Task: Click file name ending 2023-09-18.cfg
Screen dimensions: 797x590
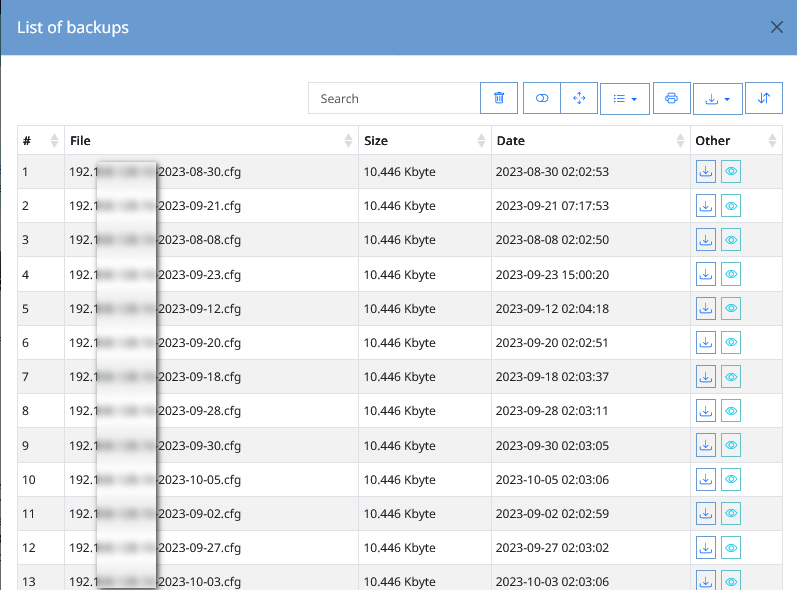Action: [155, 377]
